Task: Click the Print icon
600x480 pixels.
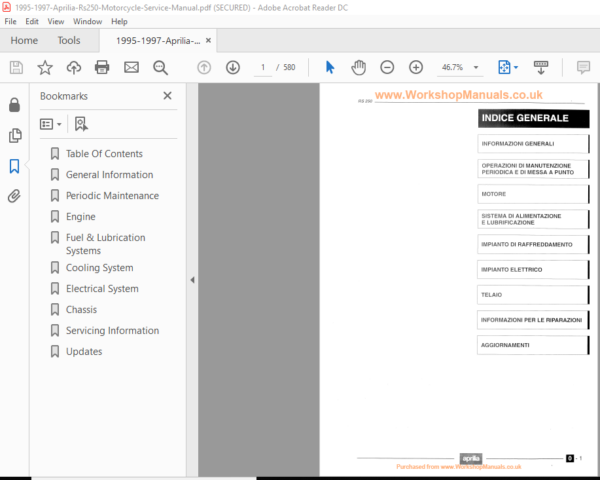Action: [x=102, y=68]
